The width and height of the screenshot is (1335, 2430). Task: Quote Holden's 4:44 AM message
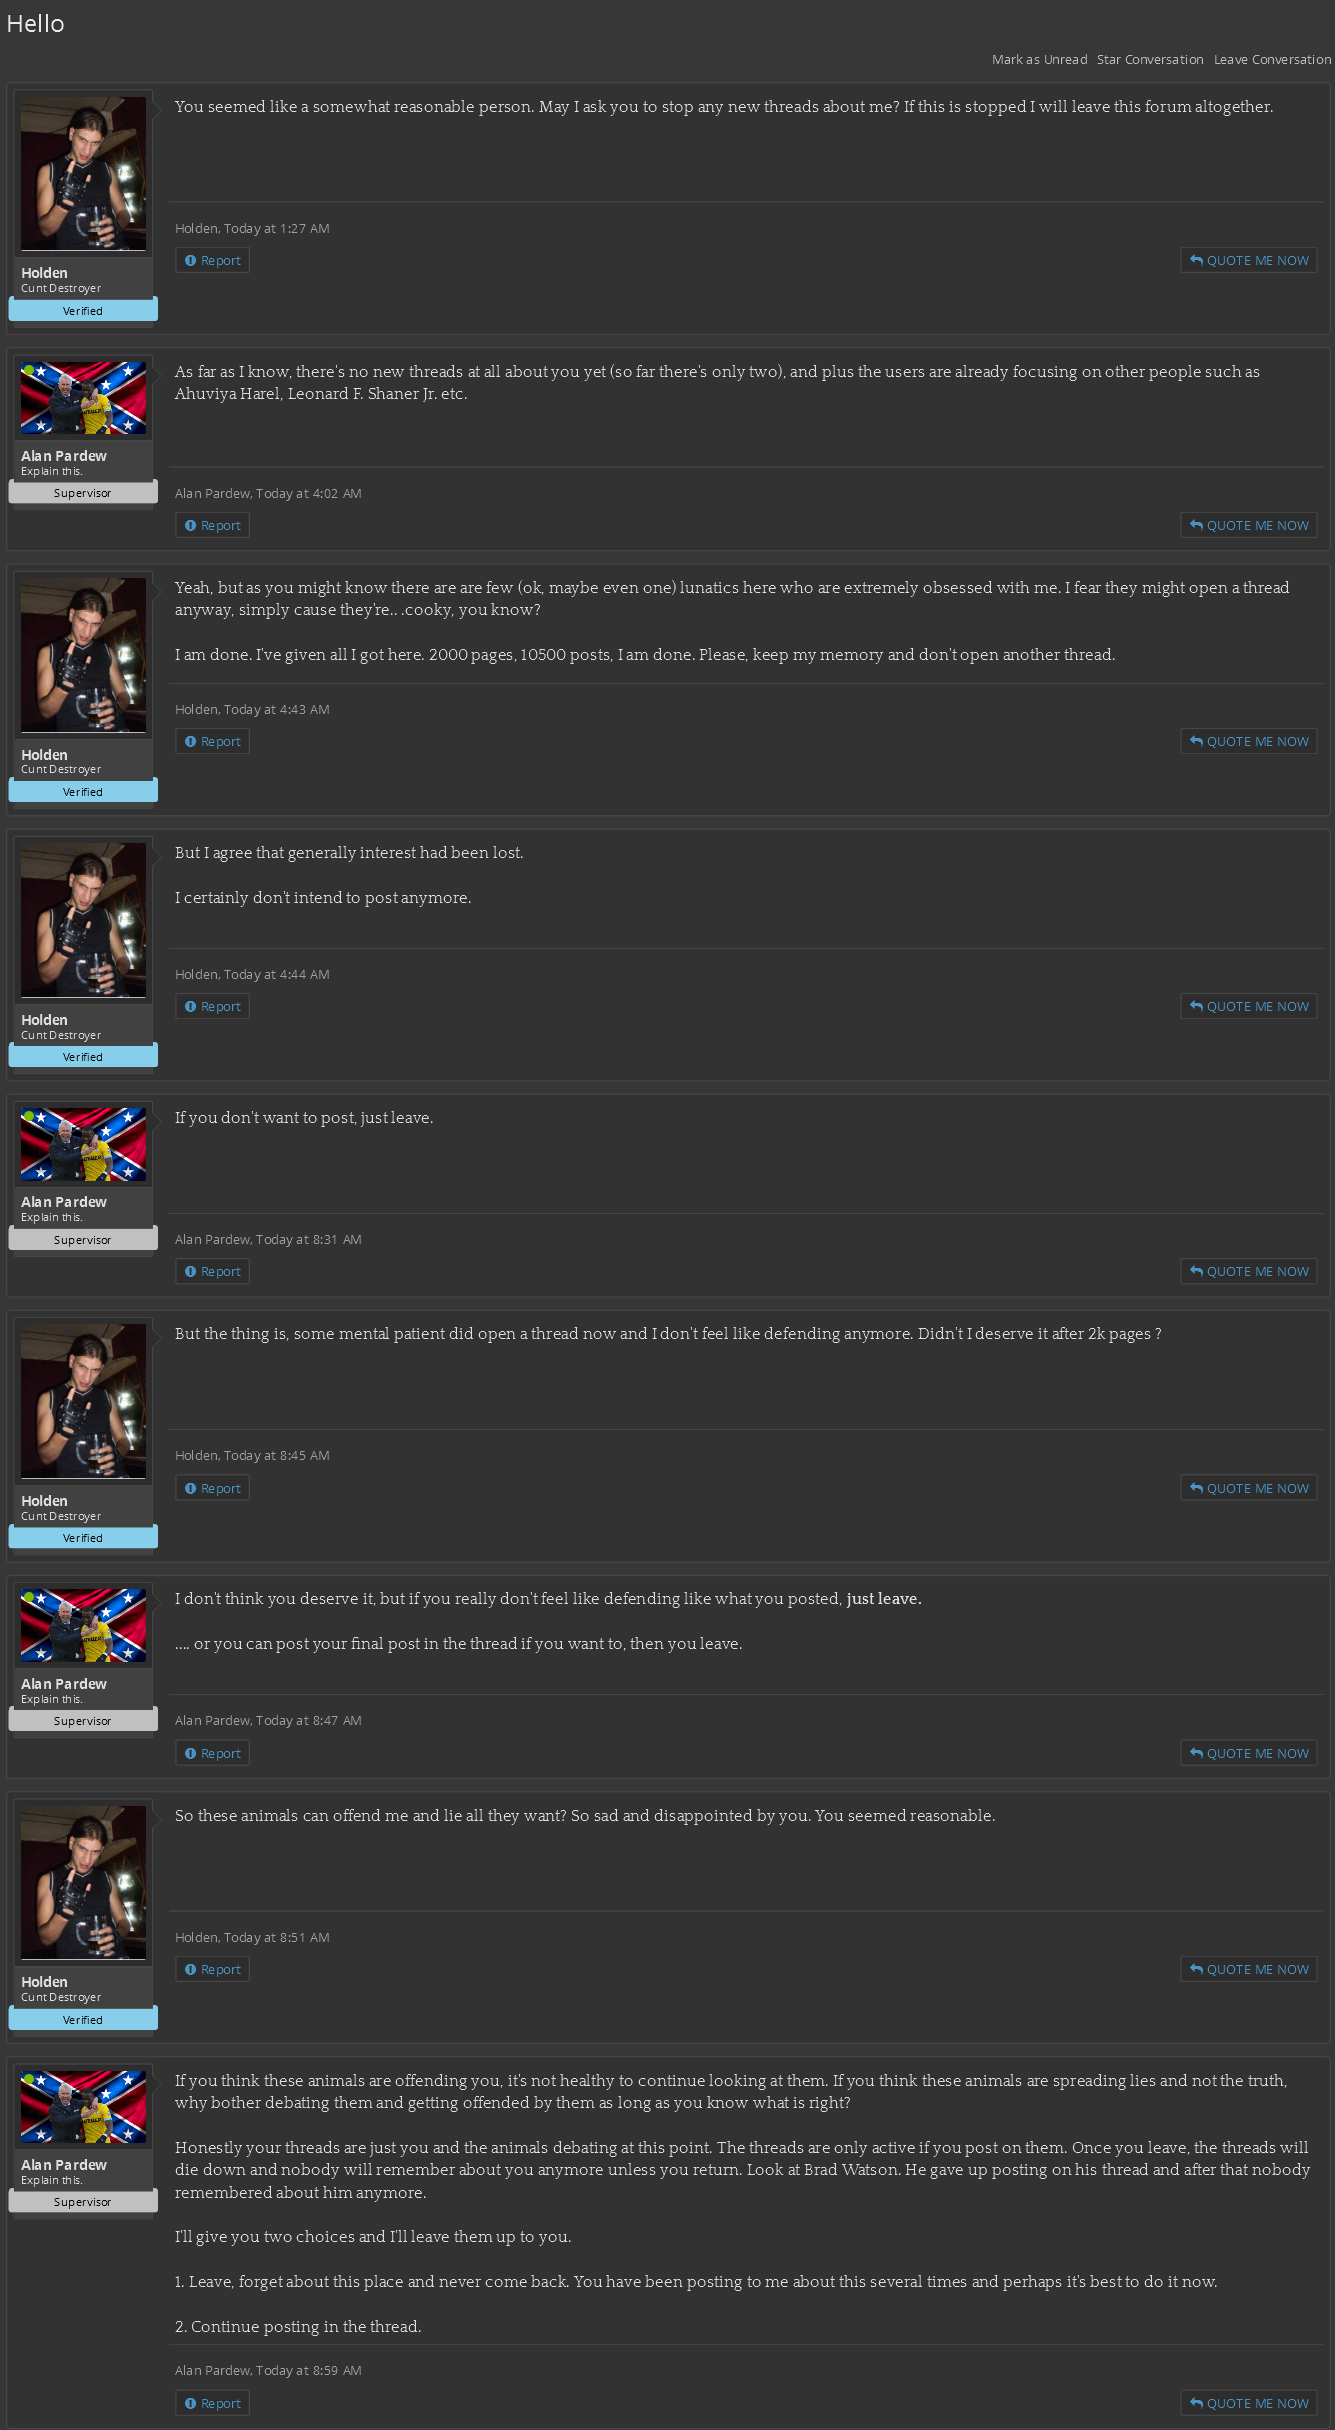(1248, 1007)
